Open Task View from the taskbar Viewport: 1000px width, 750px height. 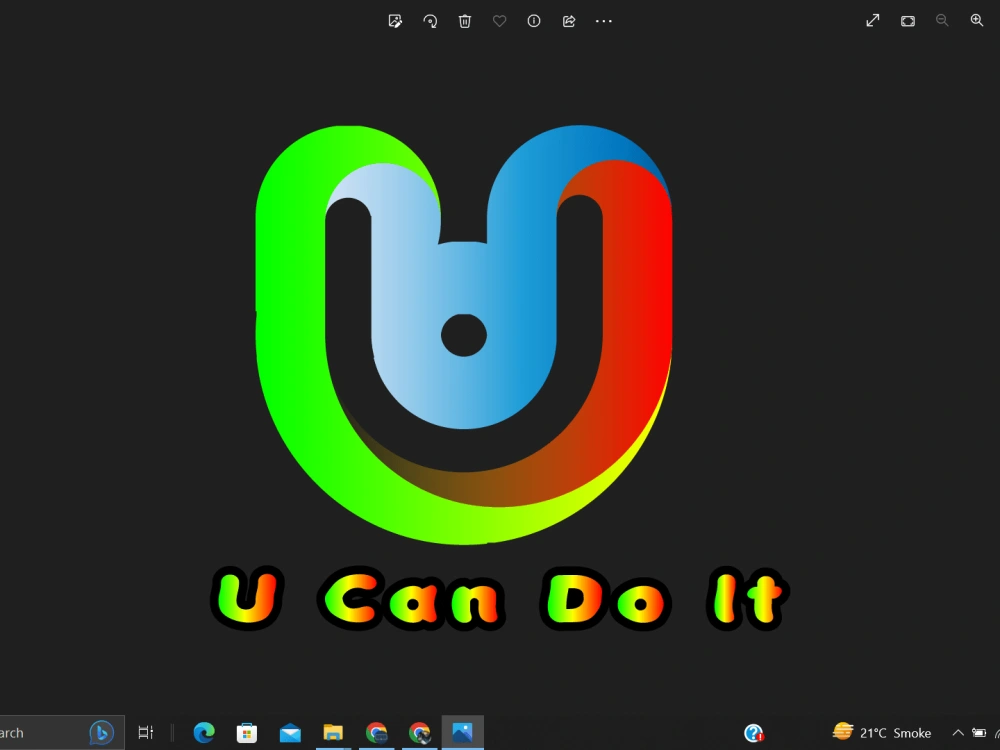click(x=145, y=732)
